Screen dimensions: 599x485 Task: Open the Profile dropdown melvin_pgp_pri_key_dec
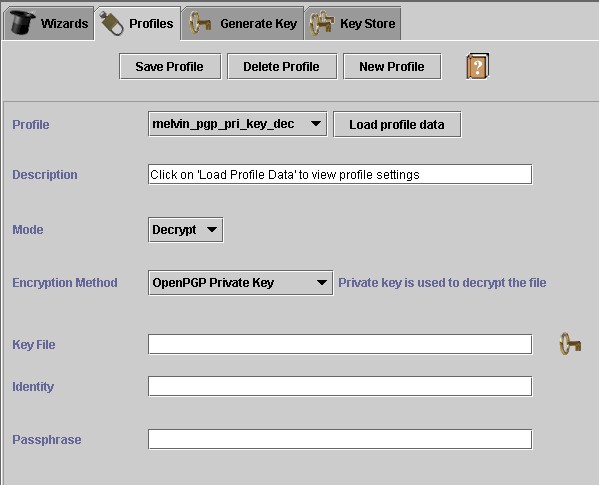[237, 124]
